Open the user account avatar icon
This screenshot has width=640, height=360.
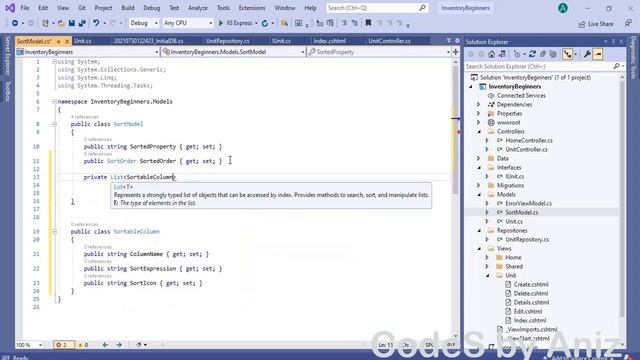pos(563,8)
